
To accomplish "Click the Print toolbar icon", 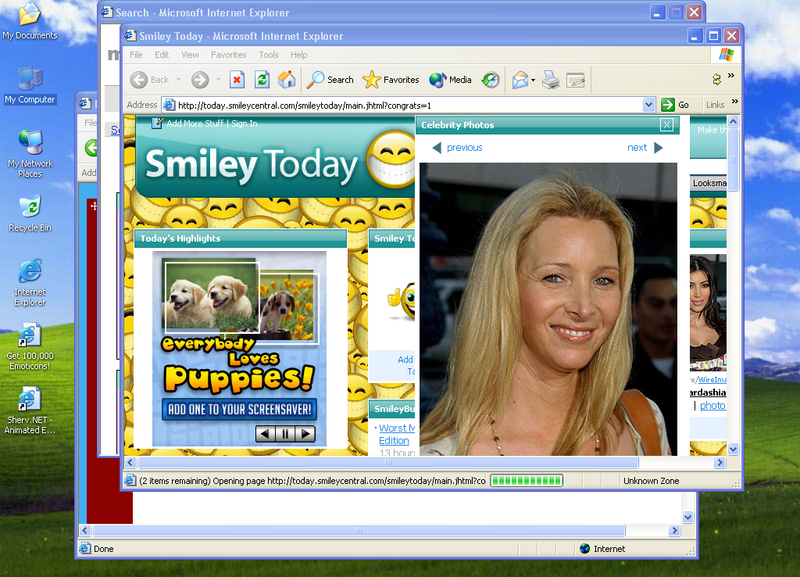I will 551,80.
